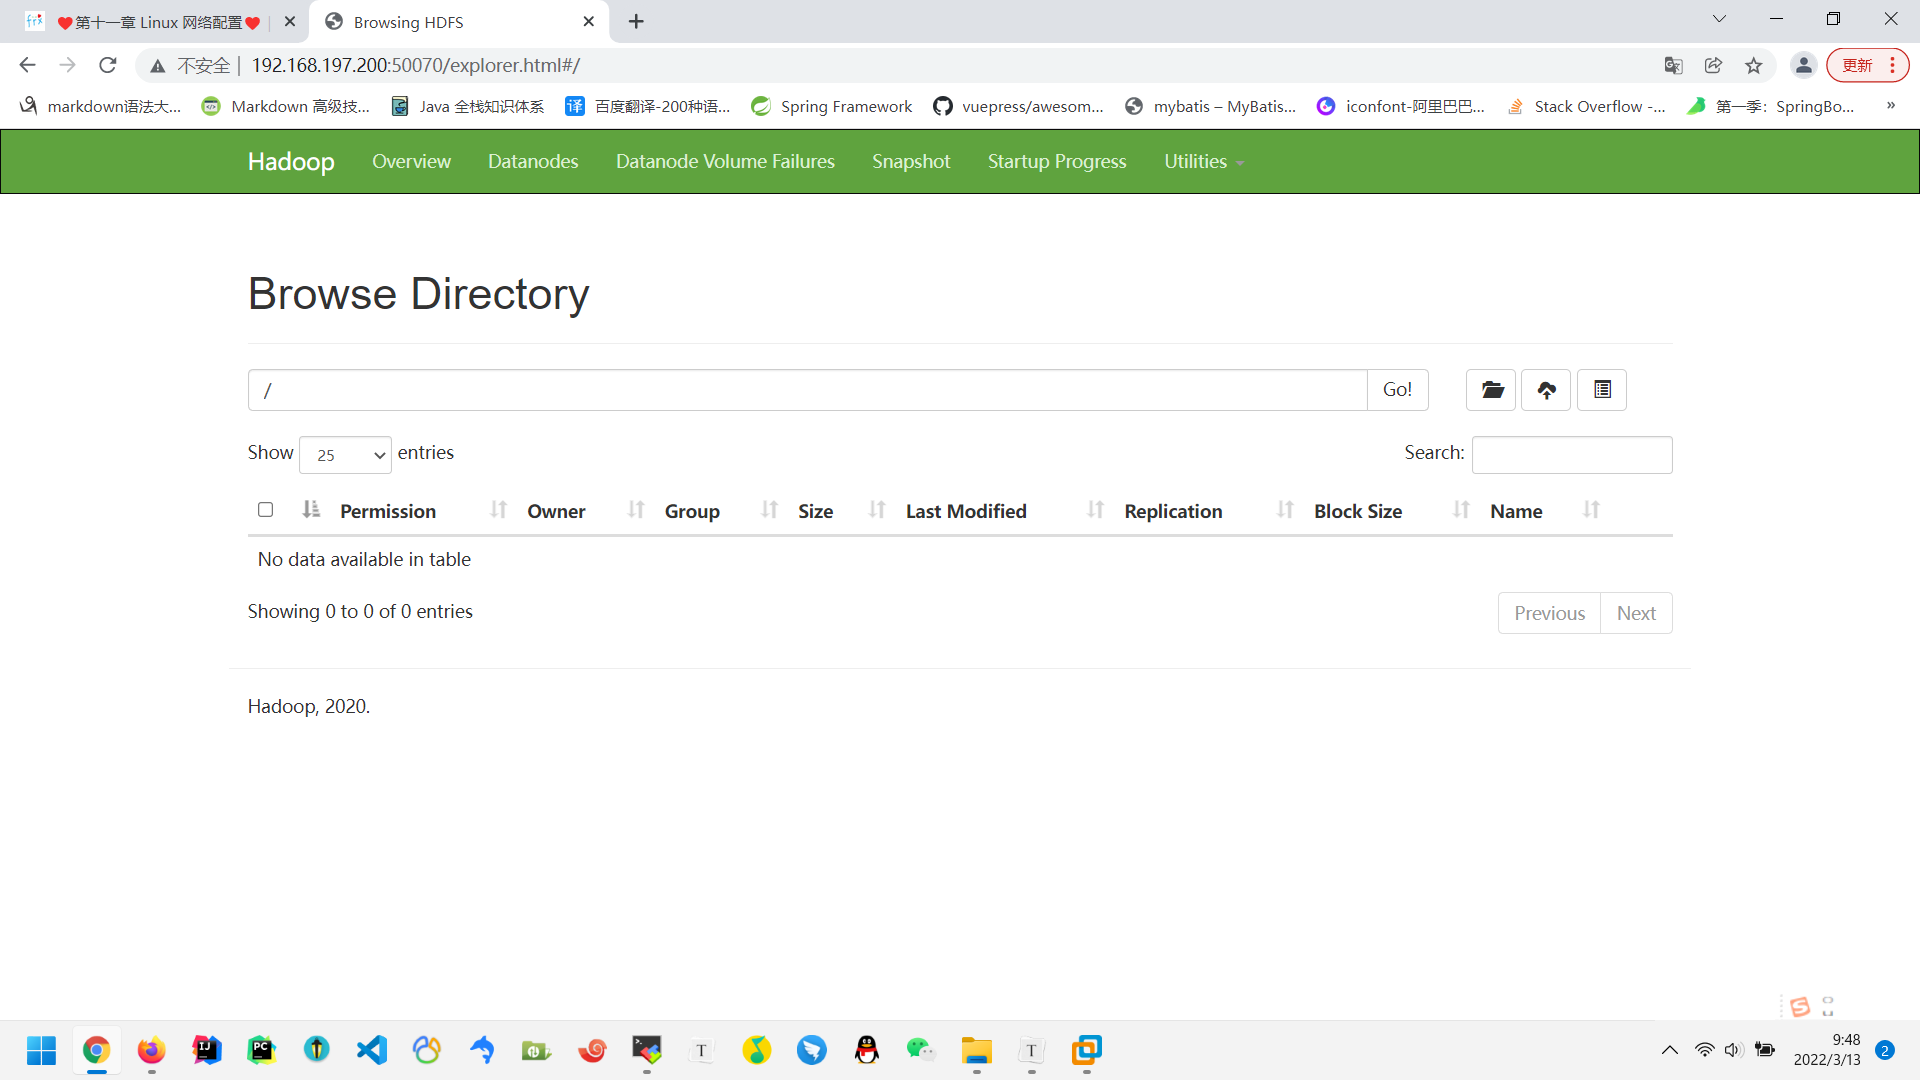1920x1080 pixels.
Task: Open a new browser tab
Action: (636, 21)
